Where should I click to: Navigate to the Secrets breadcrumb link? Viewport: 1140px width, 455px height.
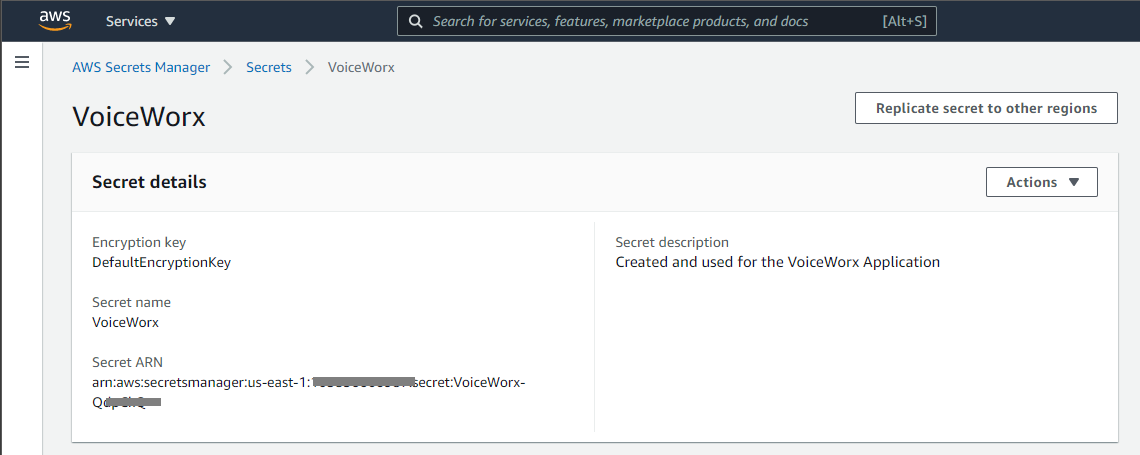(x=268, y=67)
